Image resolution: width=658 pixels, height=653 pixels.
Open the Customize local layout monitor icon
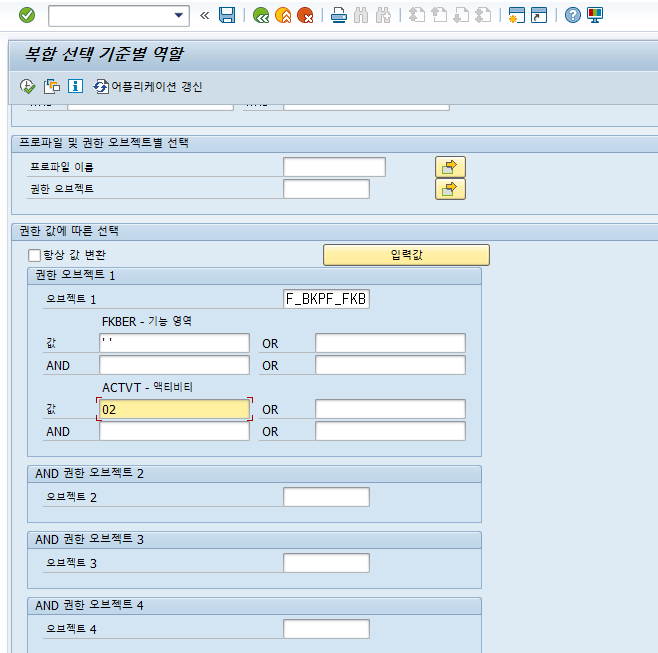[x=595, y=16]
